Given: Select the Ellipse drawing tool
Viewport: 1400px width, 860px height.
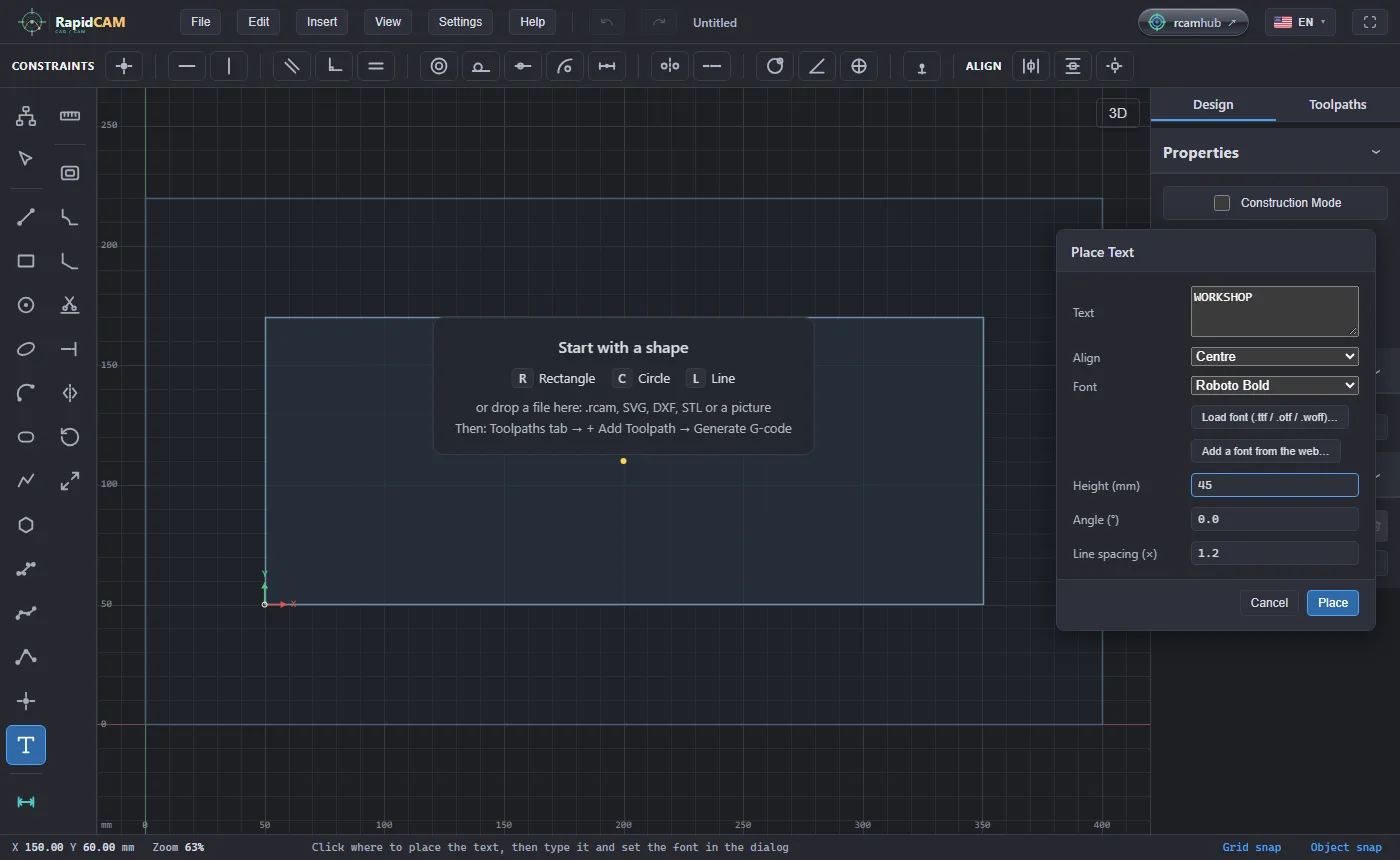Looking at the screenshot, I should click(26, 349).
